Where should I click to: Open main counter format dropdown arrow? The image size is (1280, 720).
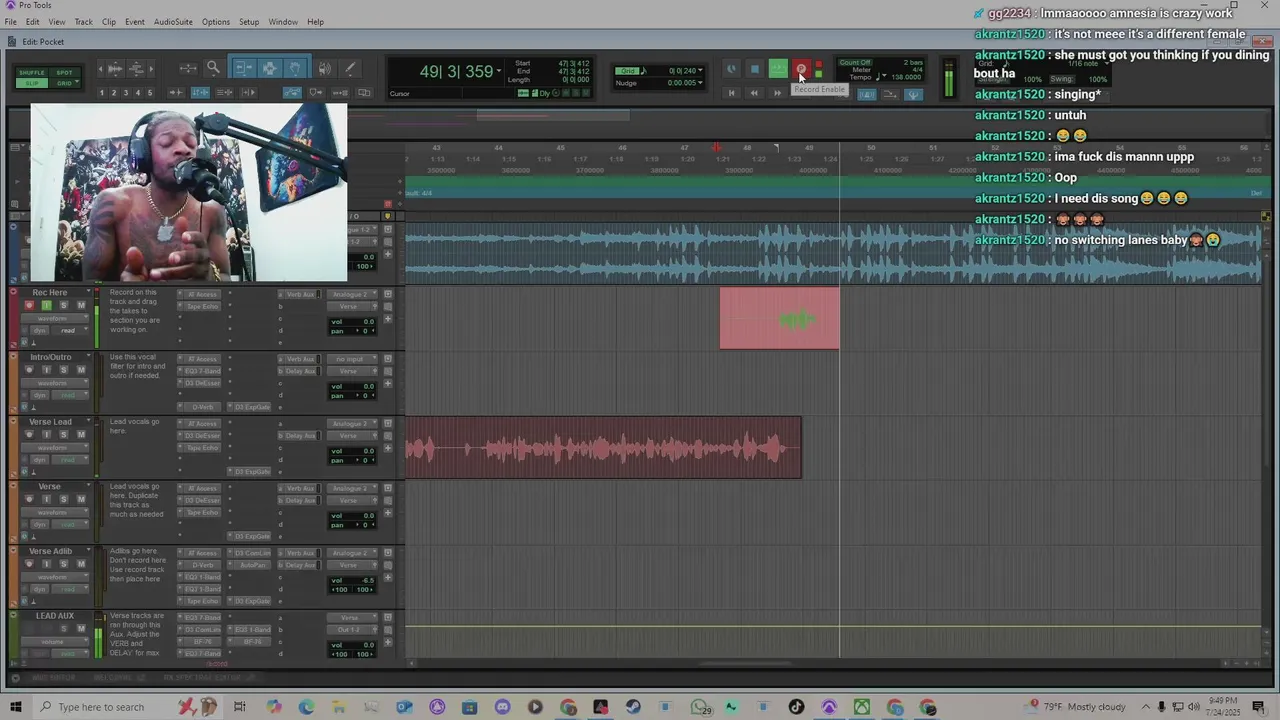pos(499,71)
